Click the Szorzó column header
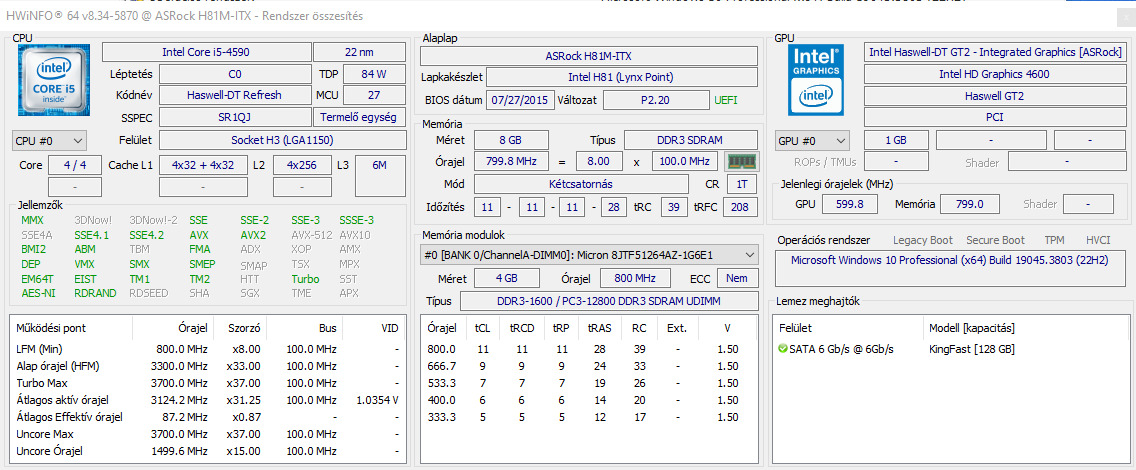Viewport: 1136px width, 470px height. click(243, 328)
